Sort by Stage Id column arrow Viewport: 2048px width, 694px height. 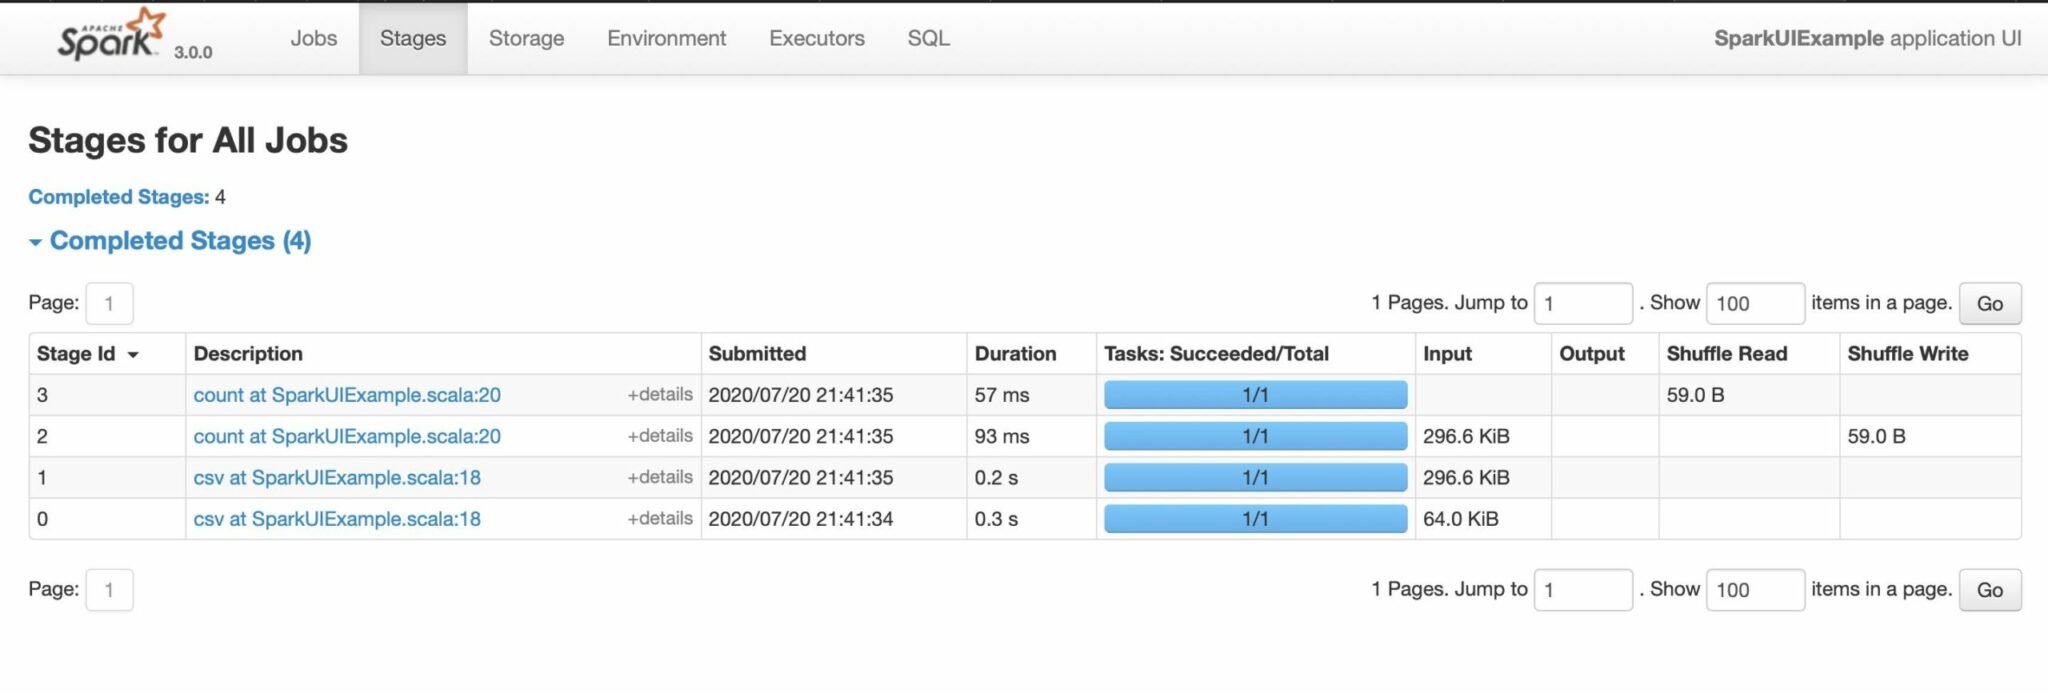[x=132, y=355]
